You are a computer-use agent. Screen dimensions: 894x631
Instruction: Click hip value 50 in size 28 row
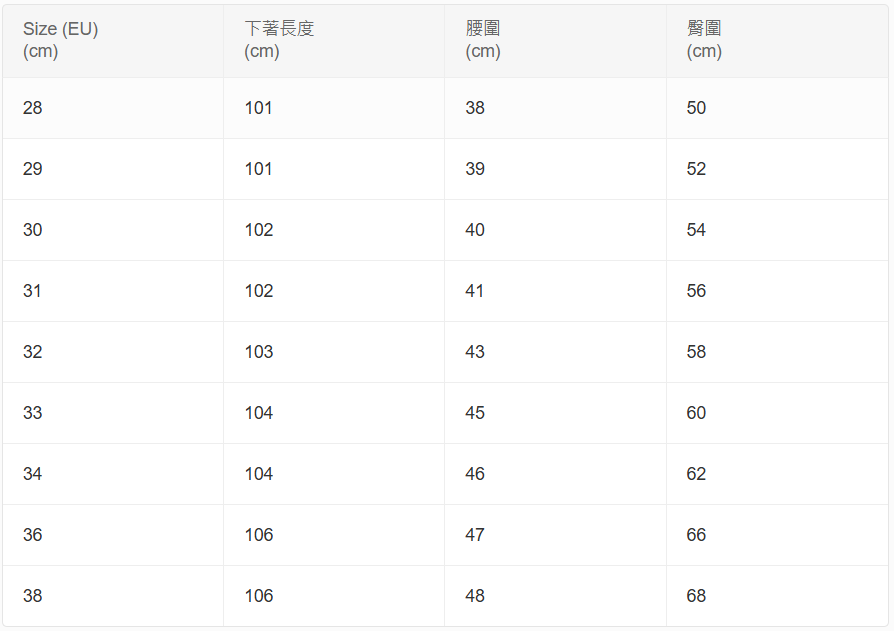tap(696, 108)
